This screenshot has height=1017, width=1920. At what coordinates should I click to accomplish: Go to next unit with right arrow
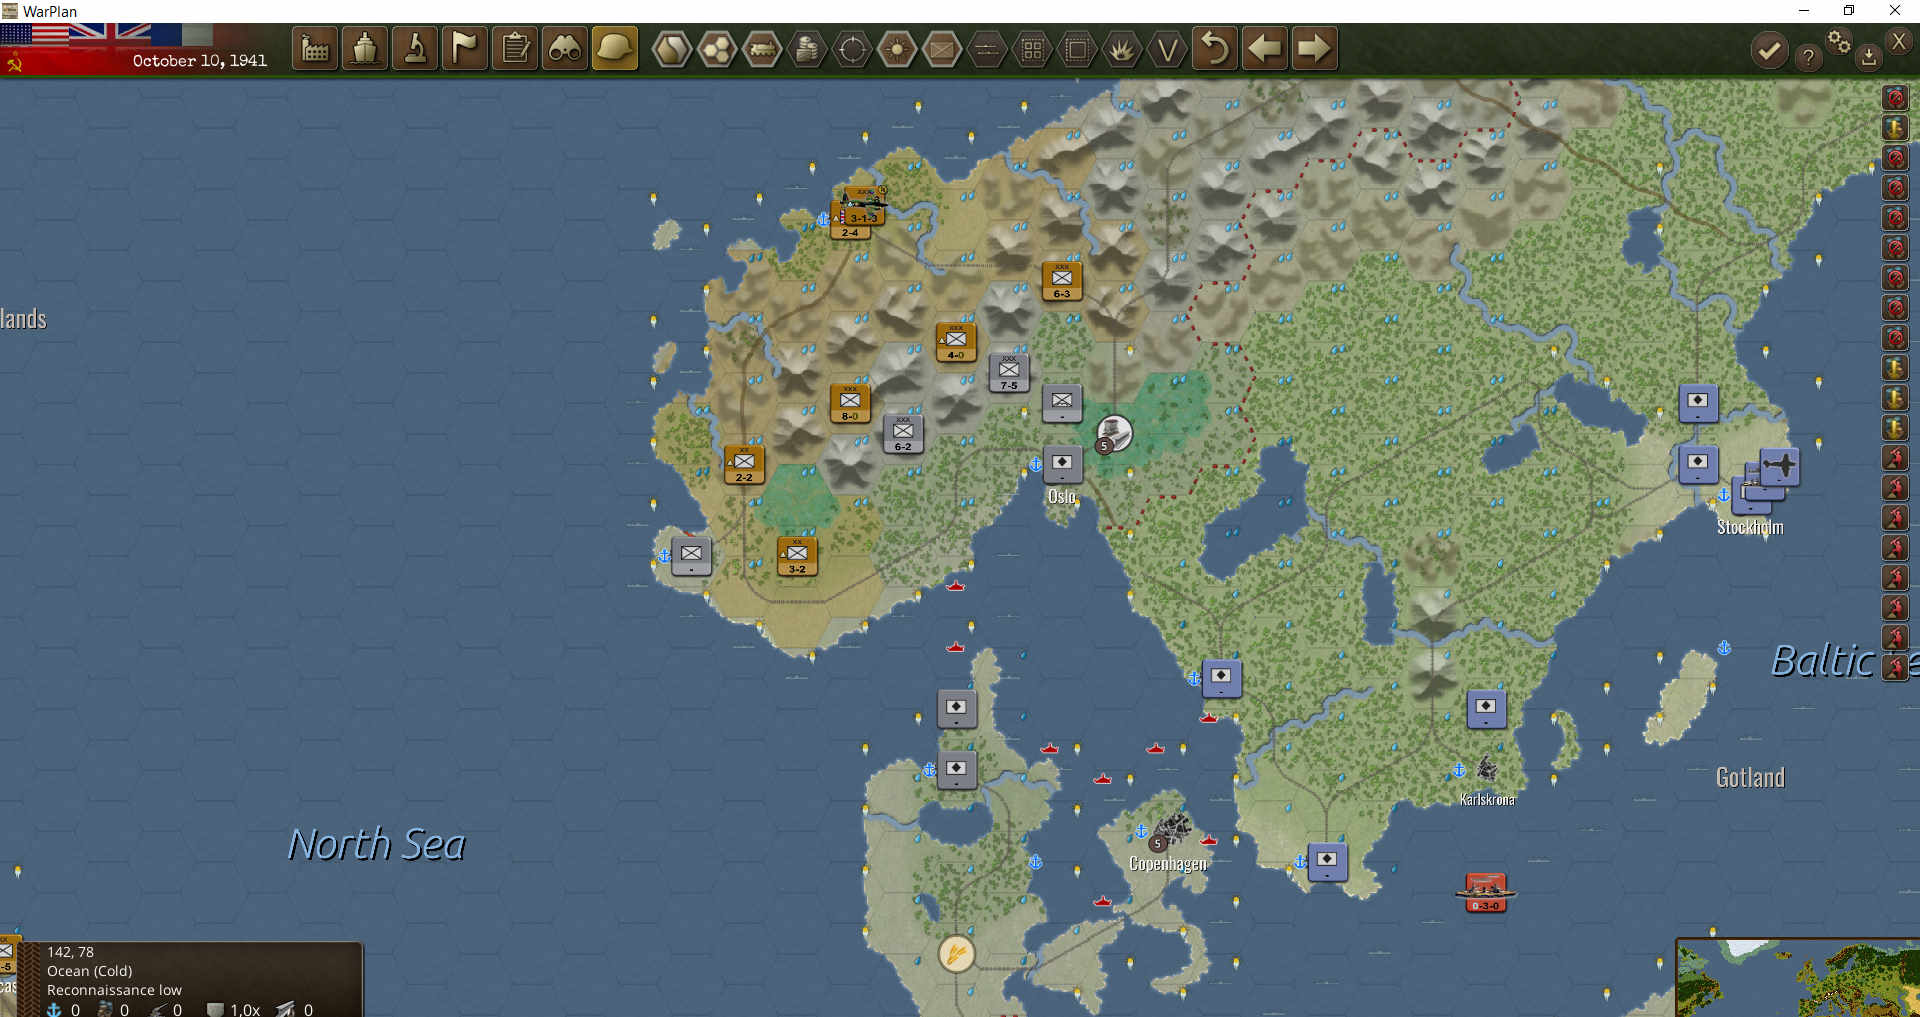tap(1315, 49)
